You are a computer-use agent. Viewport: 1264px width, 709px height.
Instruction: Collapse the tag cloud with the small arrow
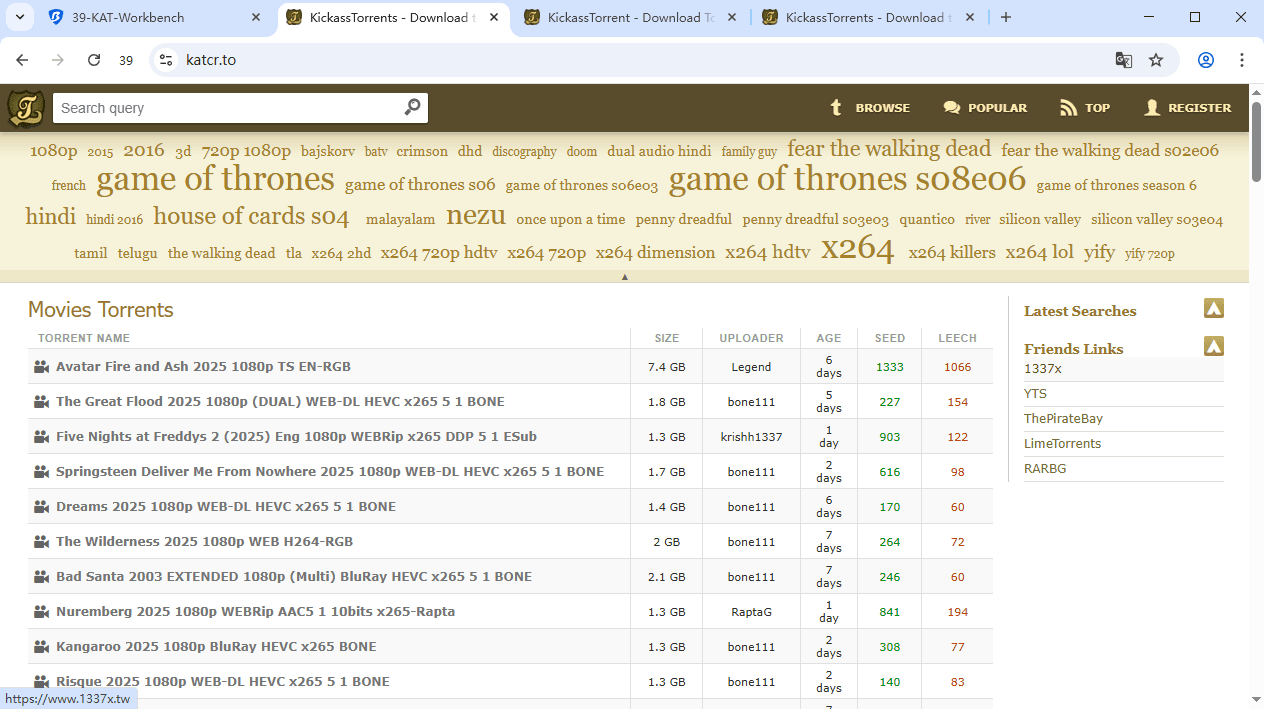(x=625, y=277)
